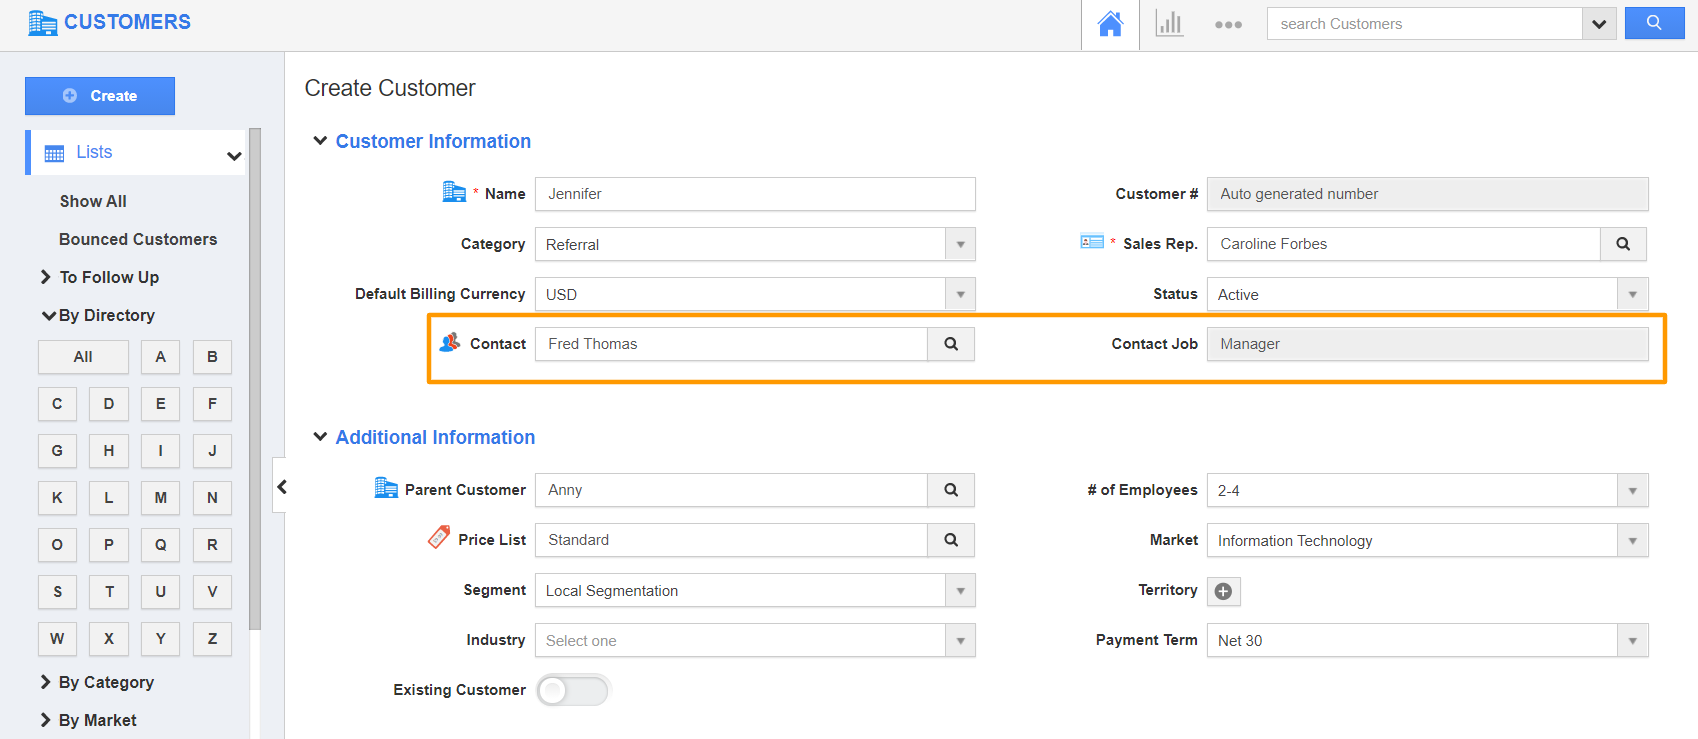The image size is (1698, 739).
Task: Click the Sales Rep. card icon
Action: point(1092,241)
